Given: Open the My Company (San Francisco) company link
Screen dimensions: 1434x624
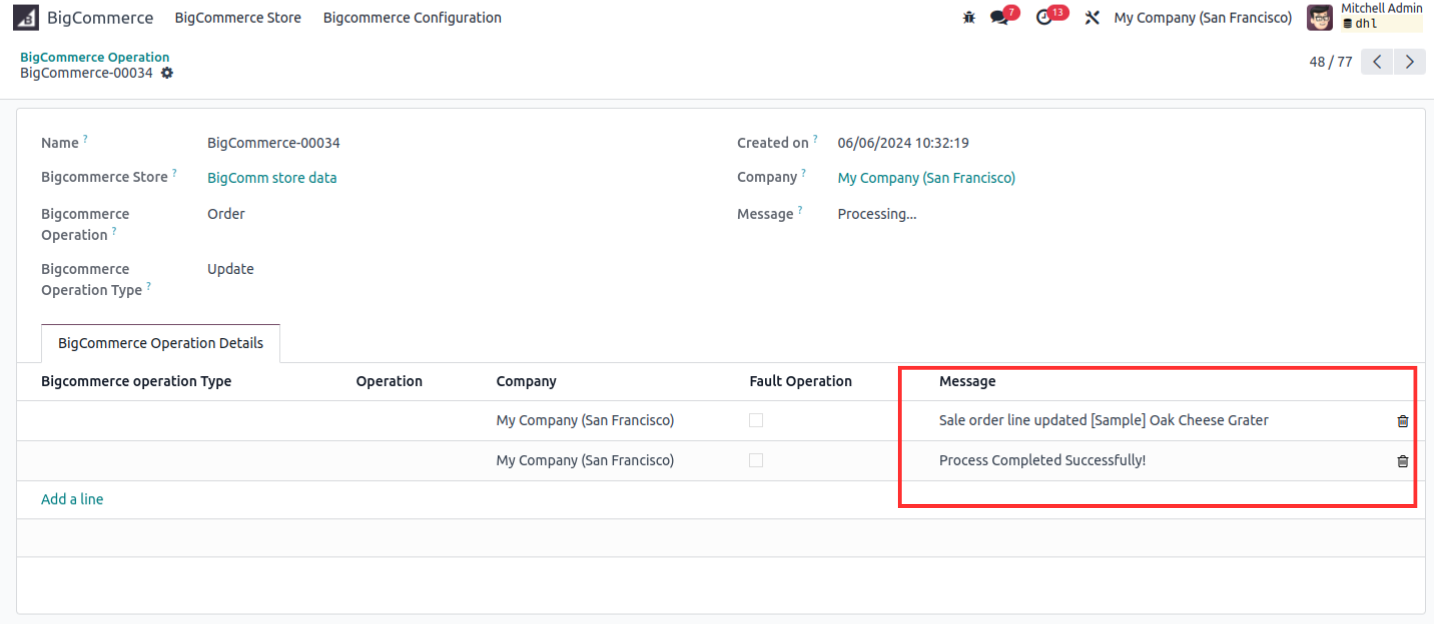Looking at the screenshot, I should (926, 178).
